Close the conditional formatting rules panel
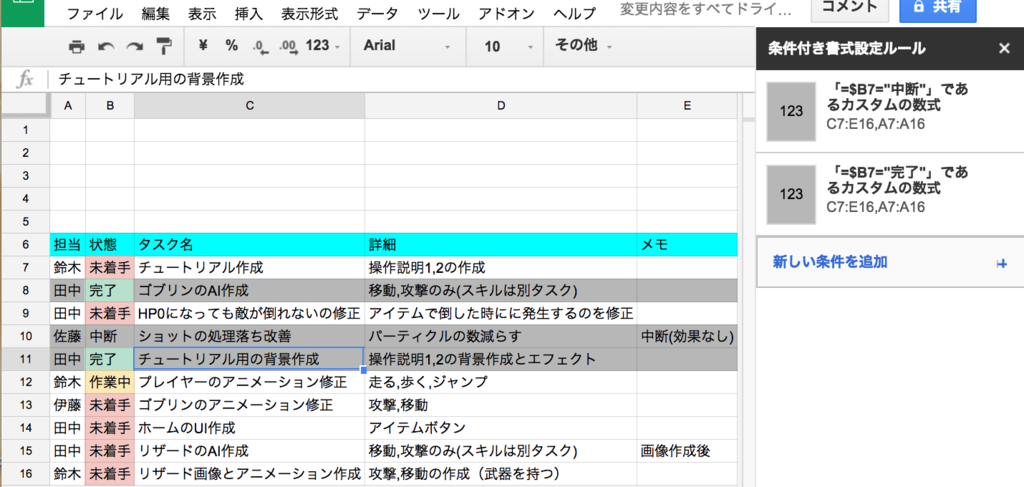1024x487 pixels. point(1004,48)
